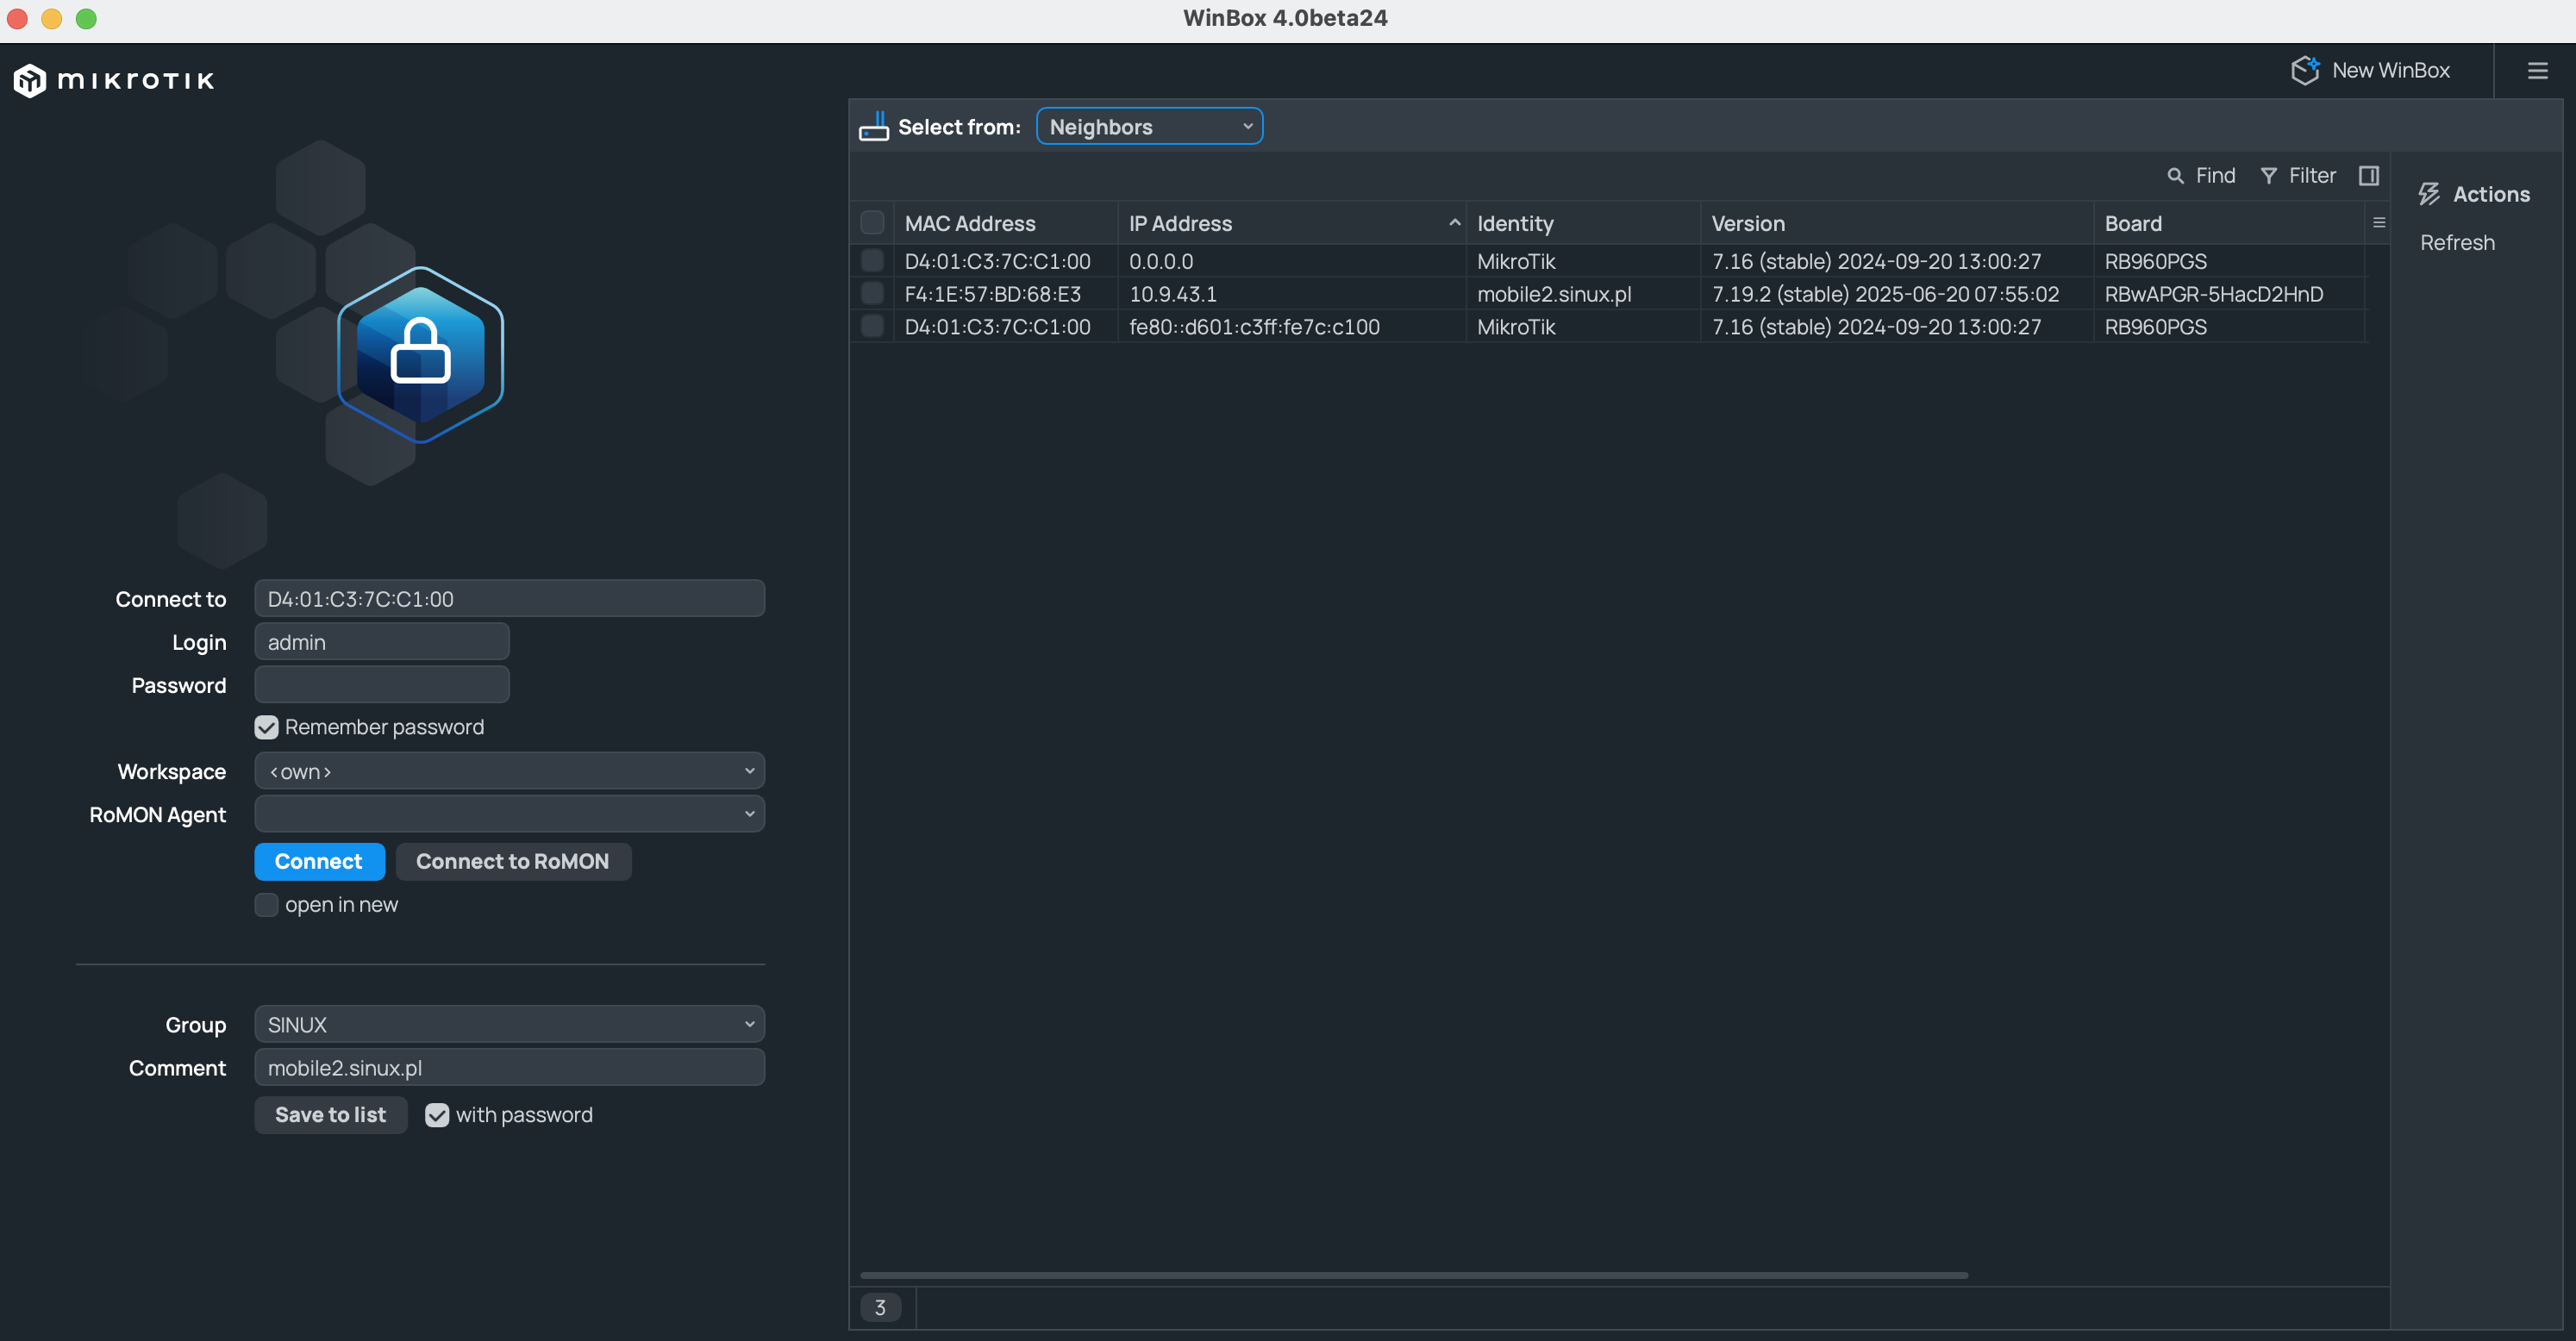Toggle the with password checkbox
The image size is (2576, 1341).
pyautogui.click(x=437, y=1114)
